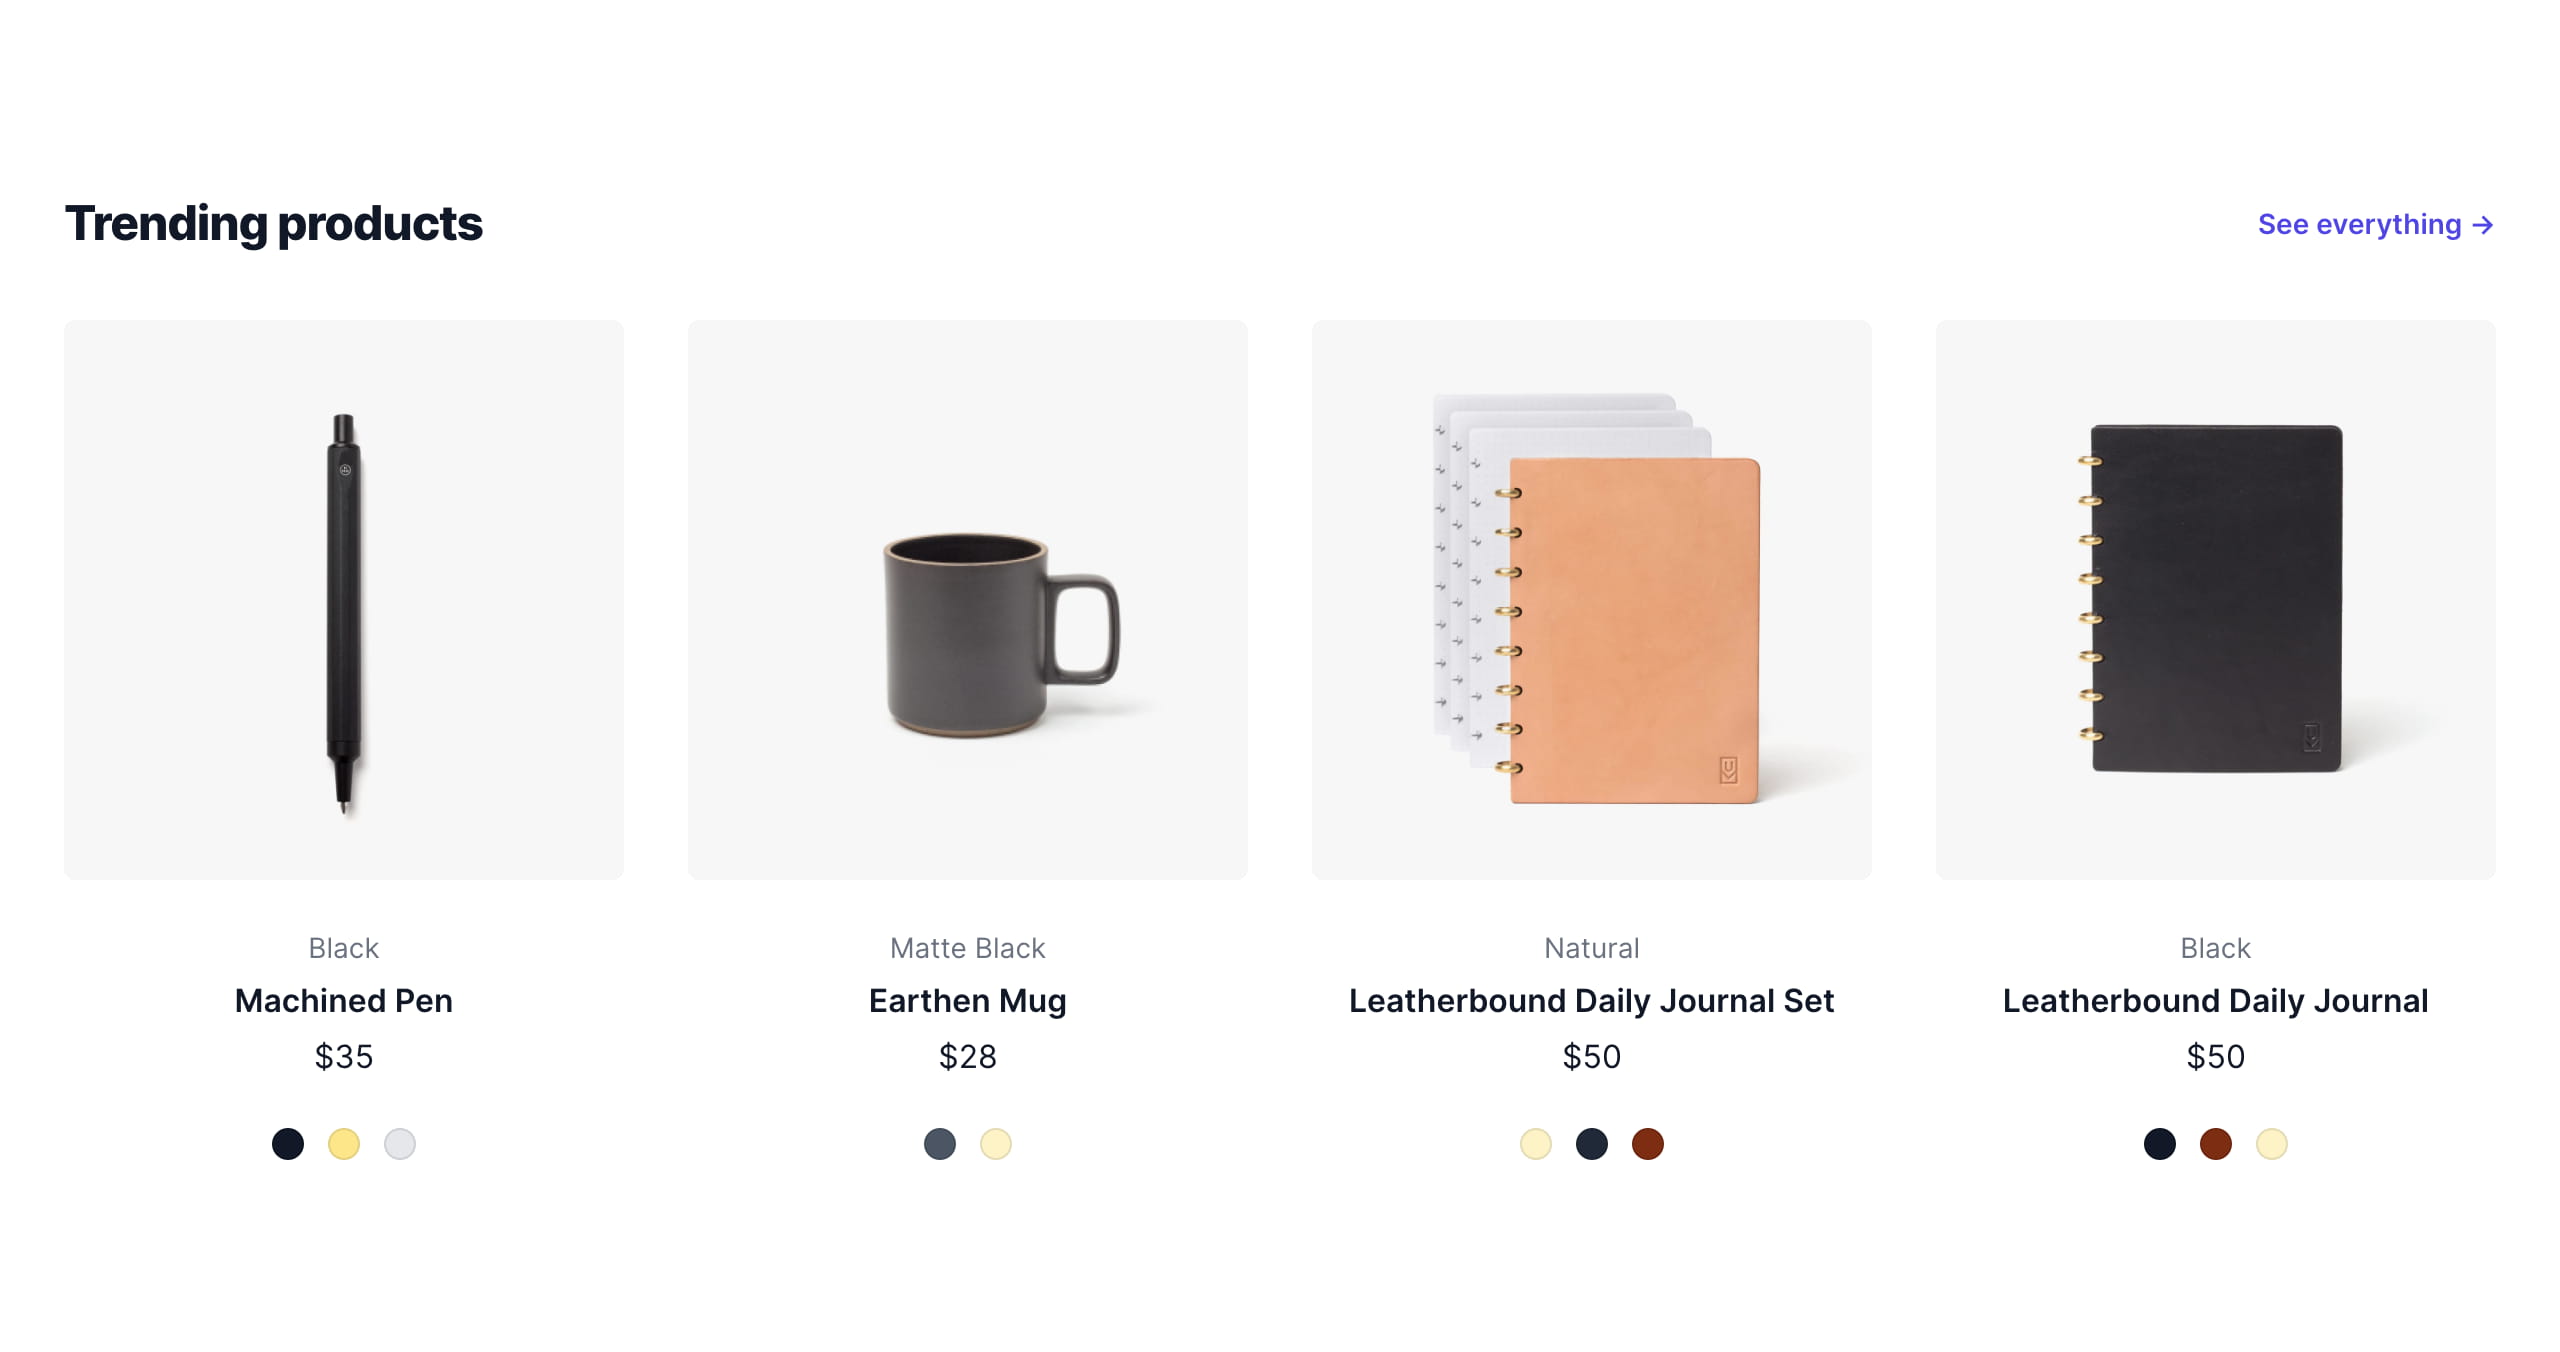Click the Machined Pen product title

pos(344,1001)
